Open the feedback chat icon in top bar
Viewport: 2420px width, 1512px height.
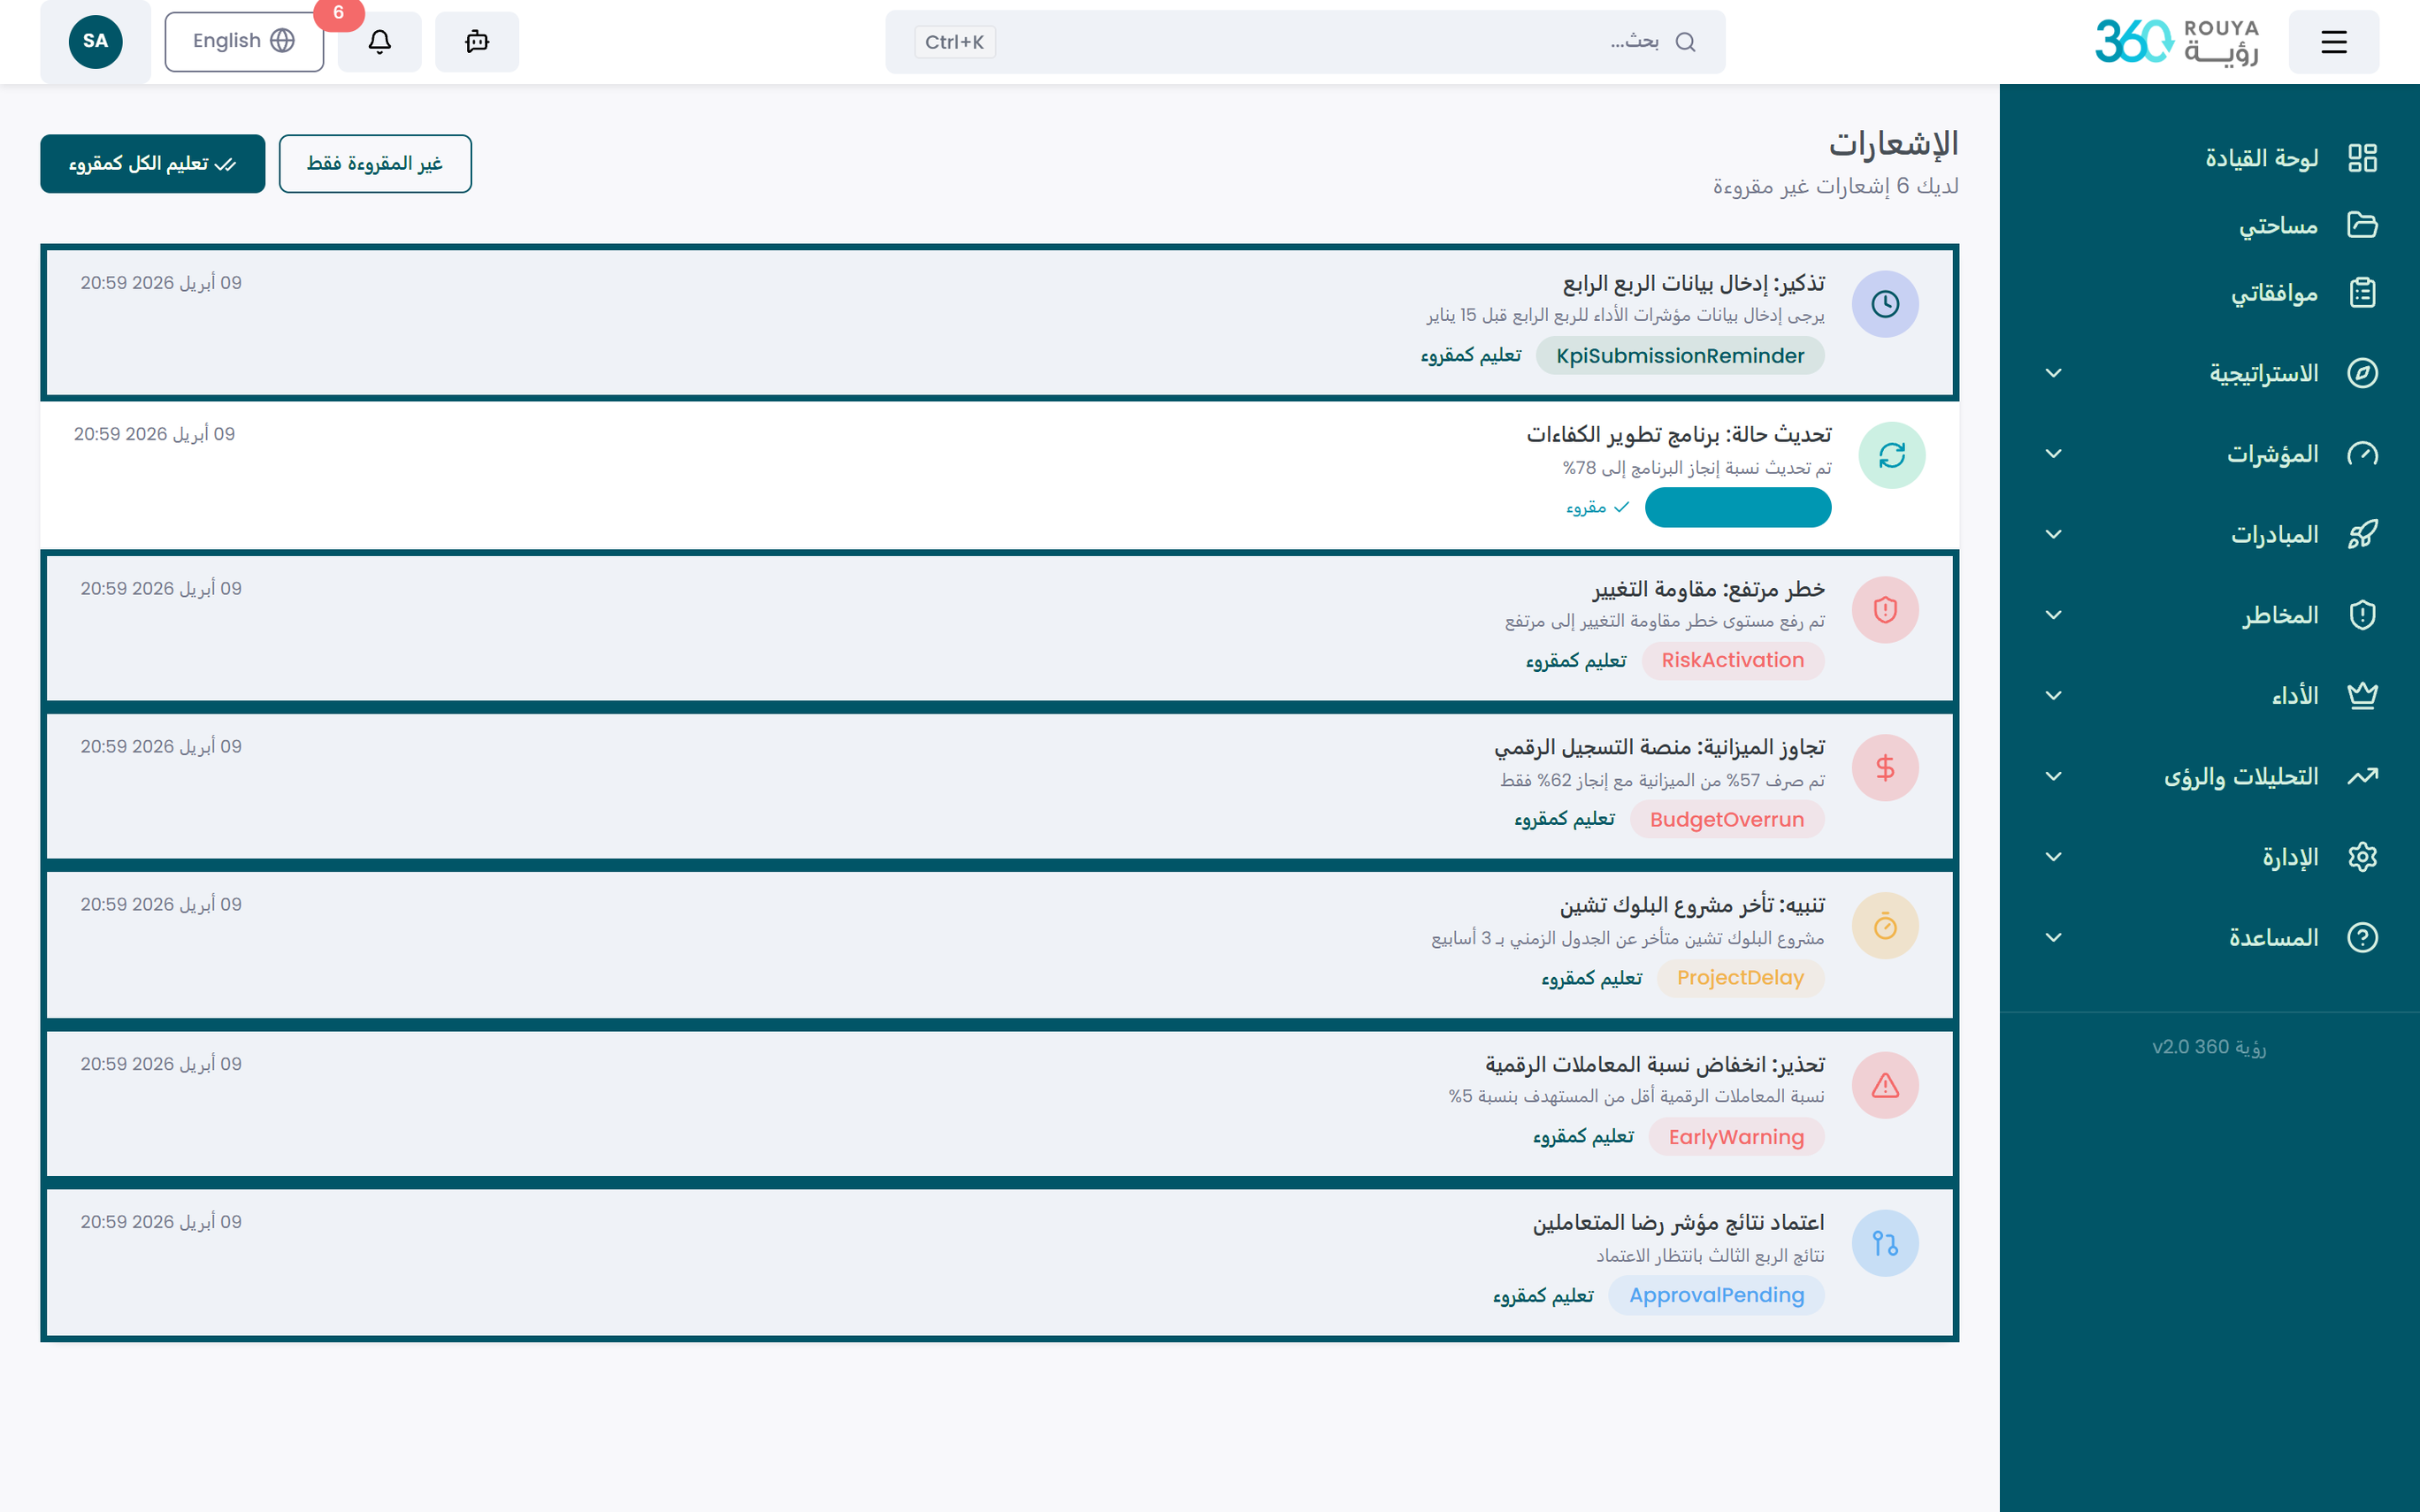(477, 41)
